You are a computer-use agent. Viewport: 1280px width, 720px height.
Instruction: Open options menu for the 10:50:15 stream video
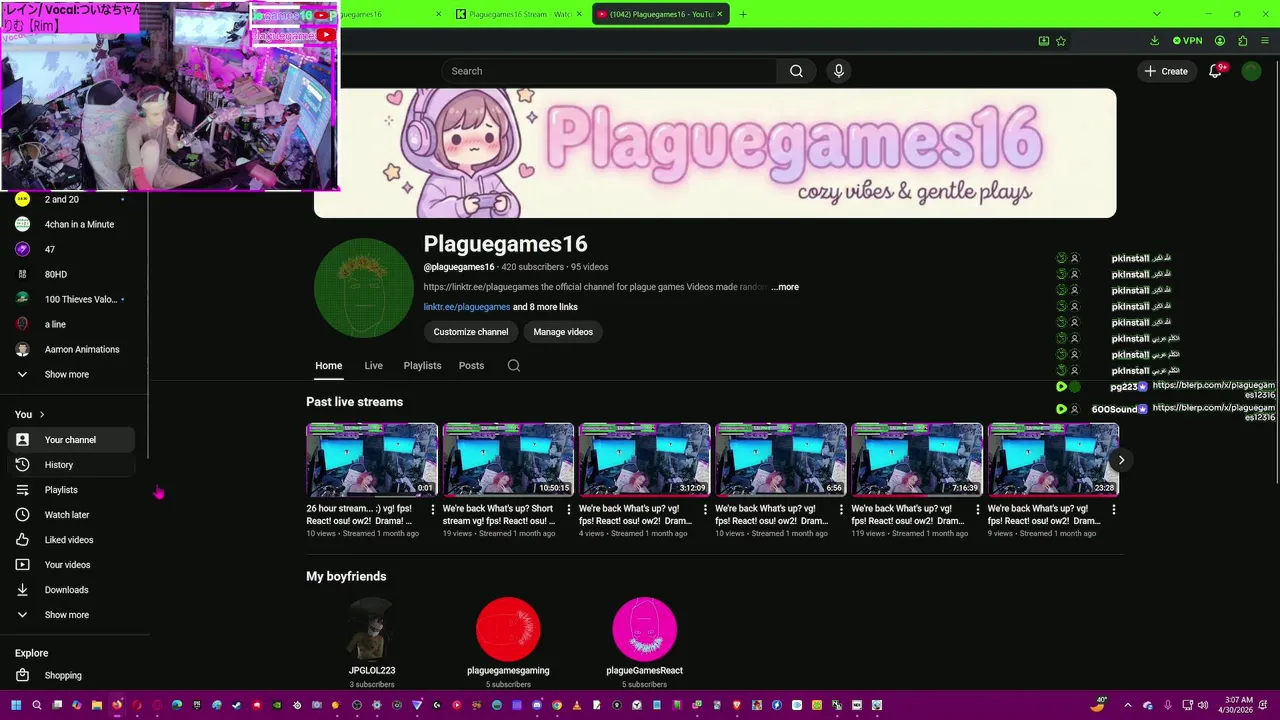click(x=569, y=510)
